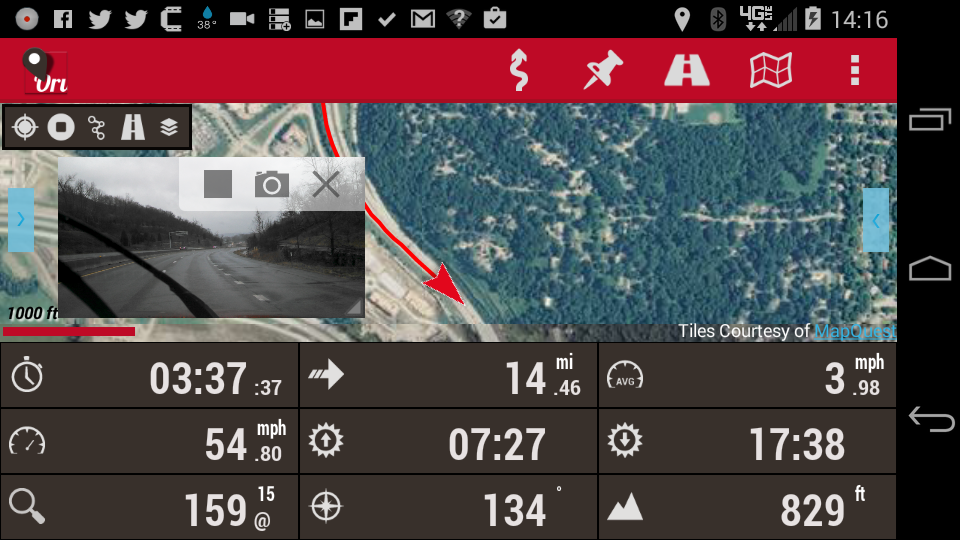Tap the 14.46 mi distance tile
Screen dimensions: 960x540
tap(448, 375)
